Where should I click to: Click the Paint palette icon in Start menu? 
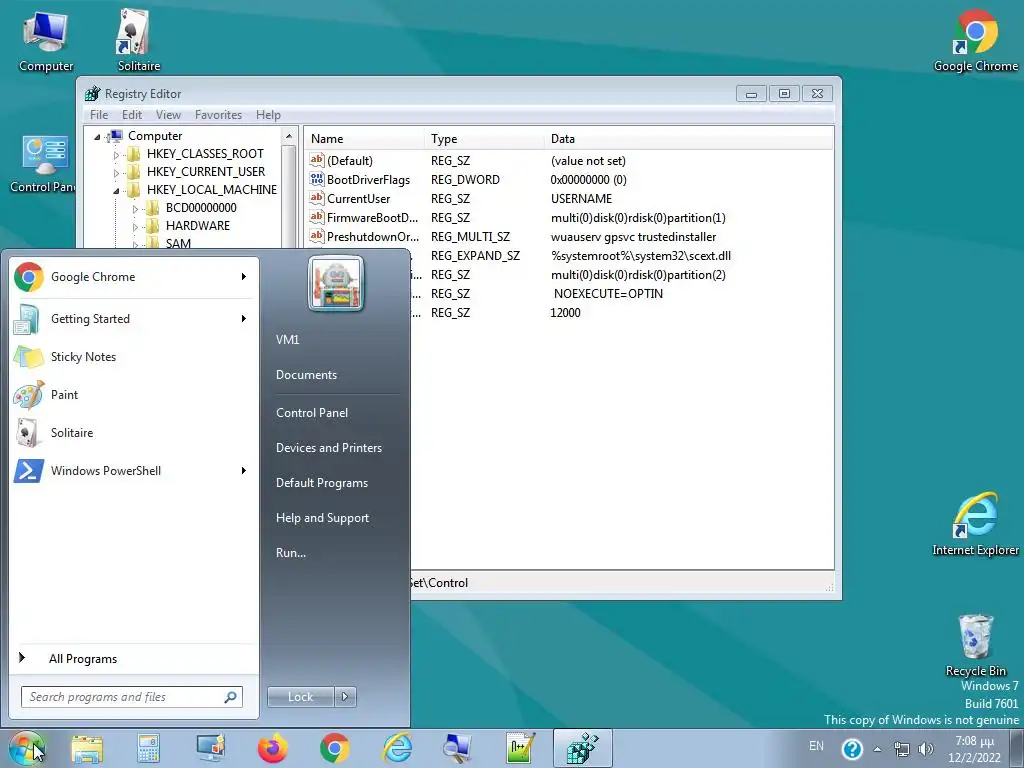click(x=29, y=394)
